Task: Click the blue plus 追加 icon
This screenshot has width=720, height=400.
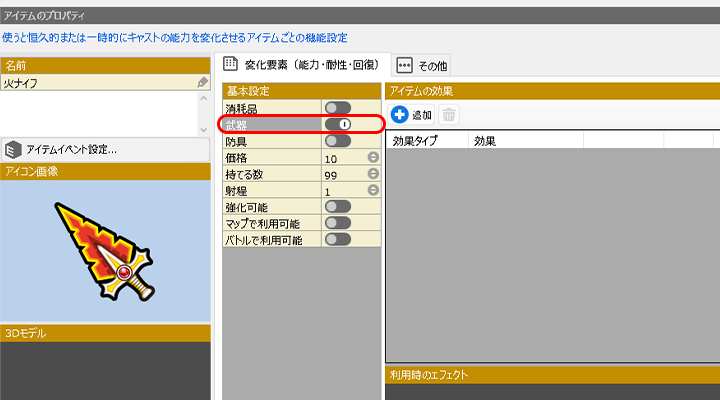Action: point(399,115)
